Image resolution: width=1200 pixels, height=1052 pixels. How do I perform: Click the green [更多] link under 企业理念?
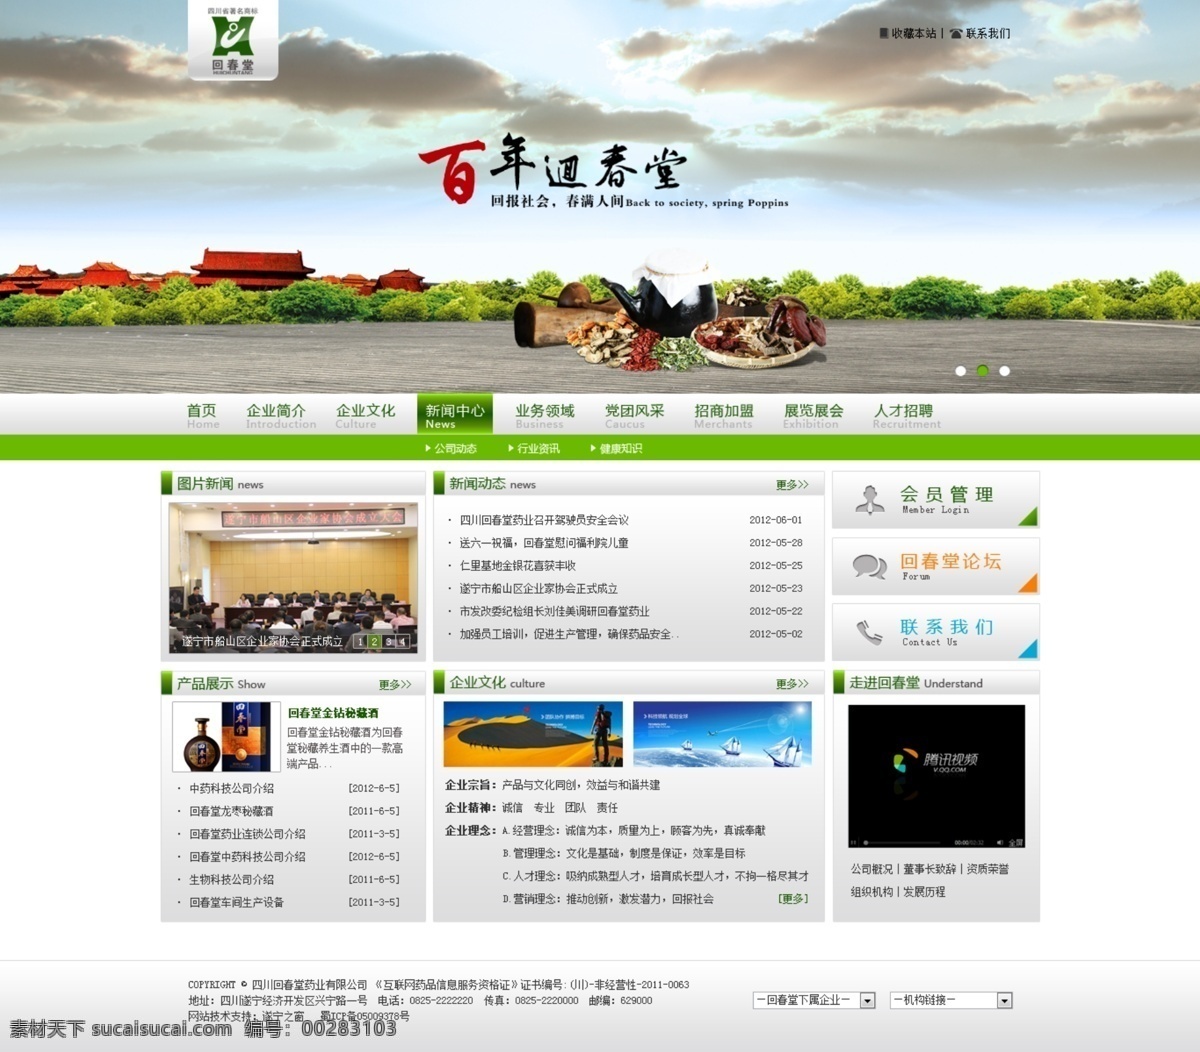[793, 899]
